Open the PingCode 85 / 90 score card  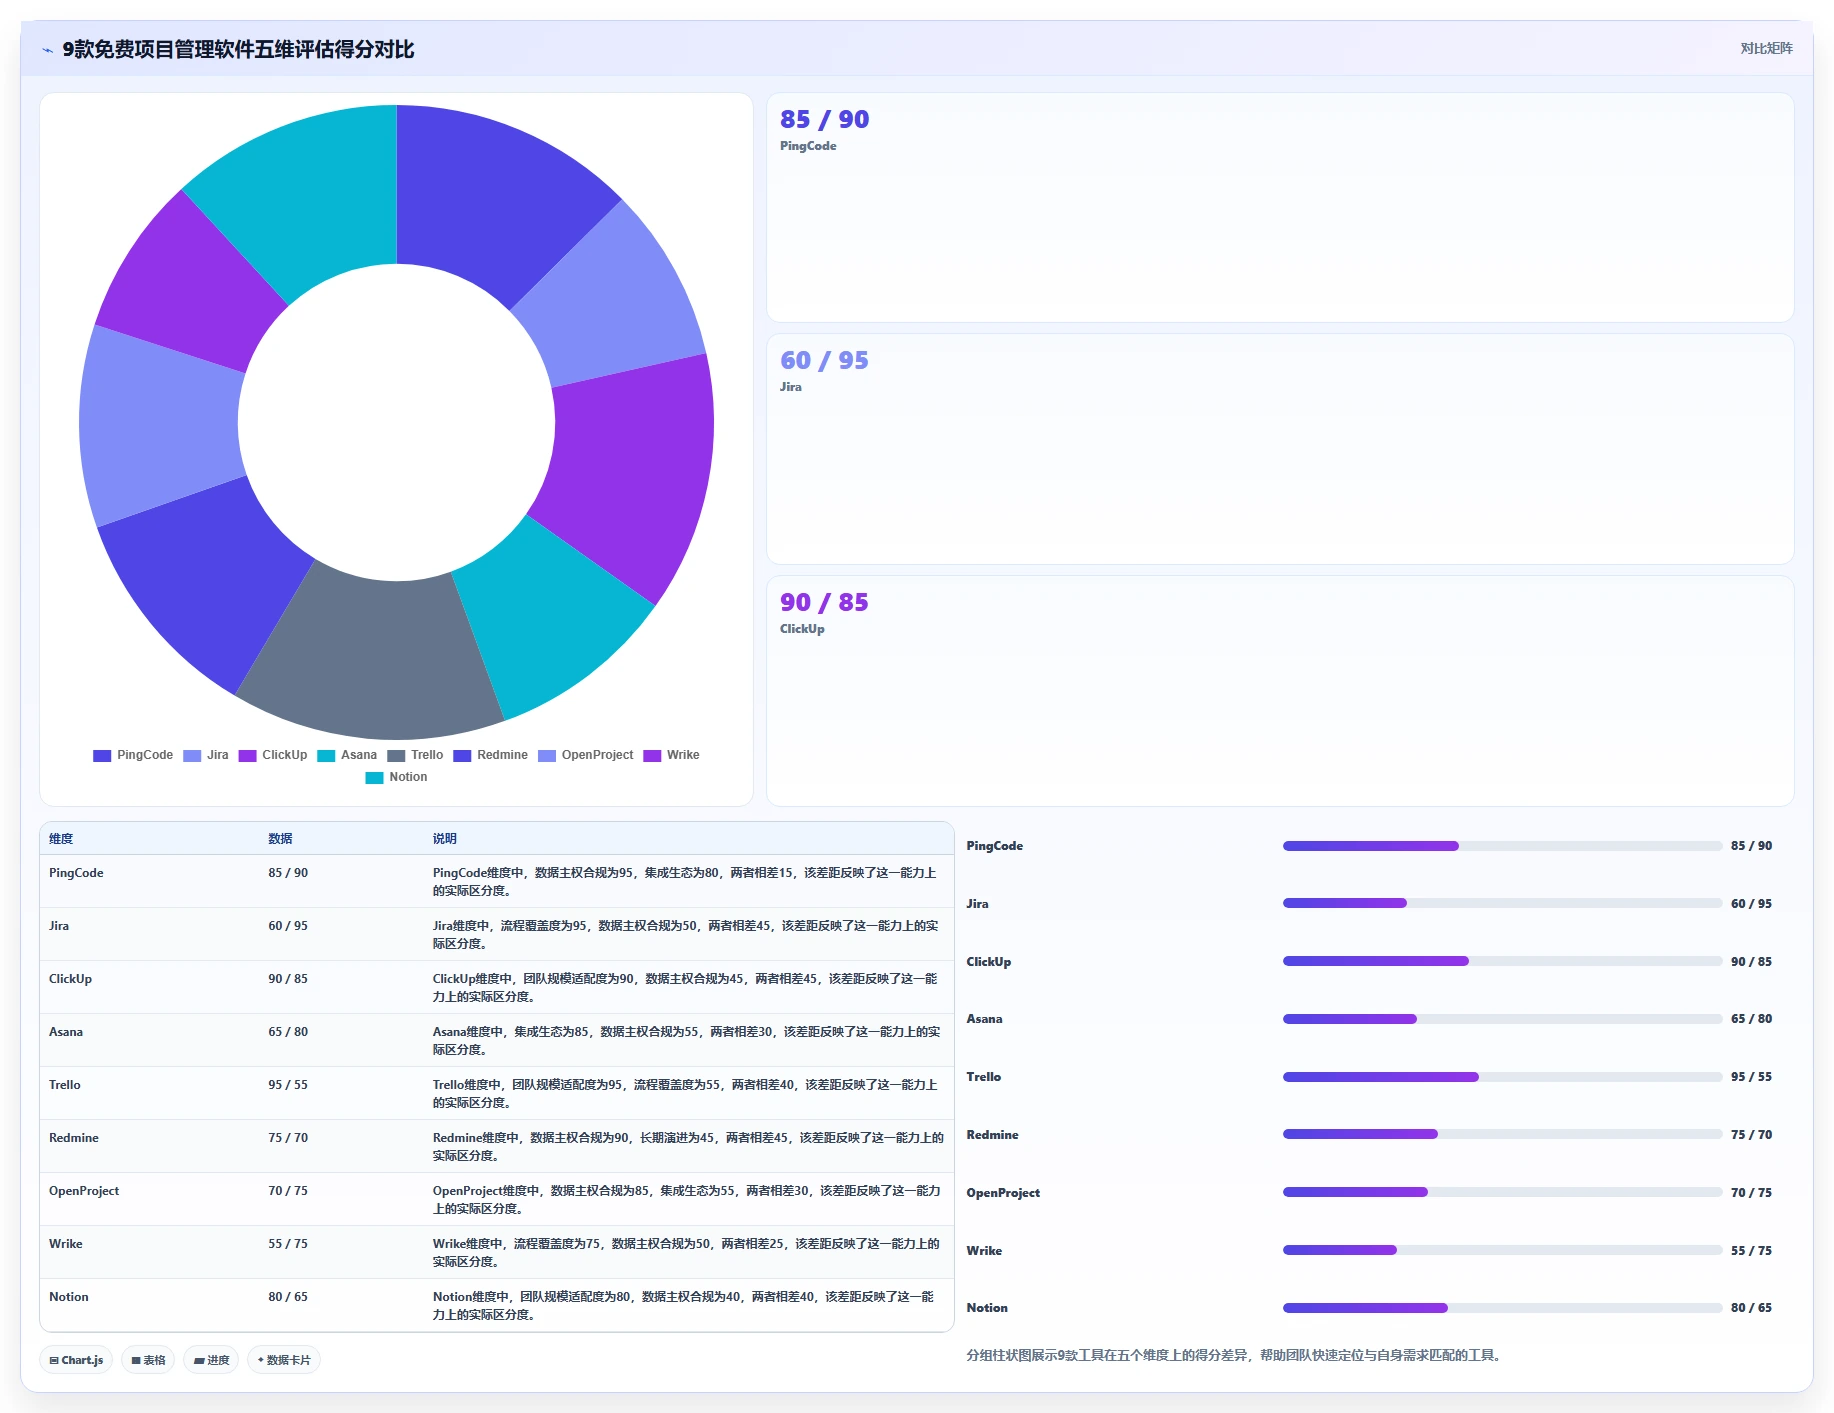1280,208
